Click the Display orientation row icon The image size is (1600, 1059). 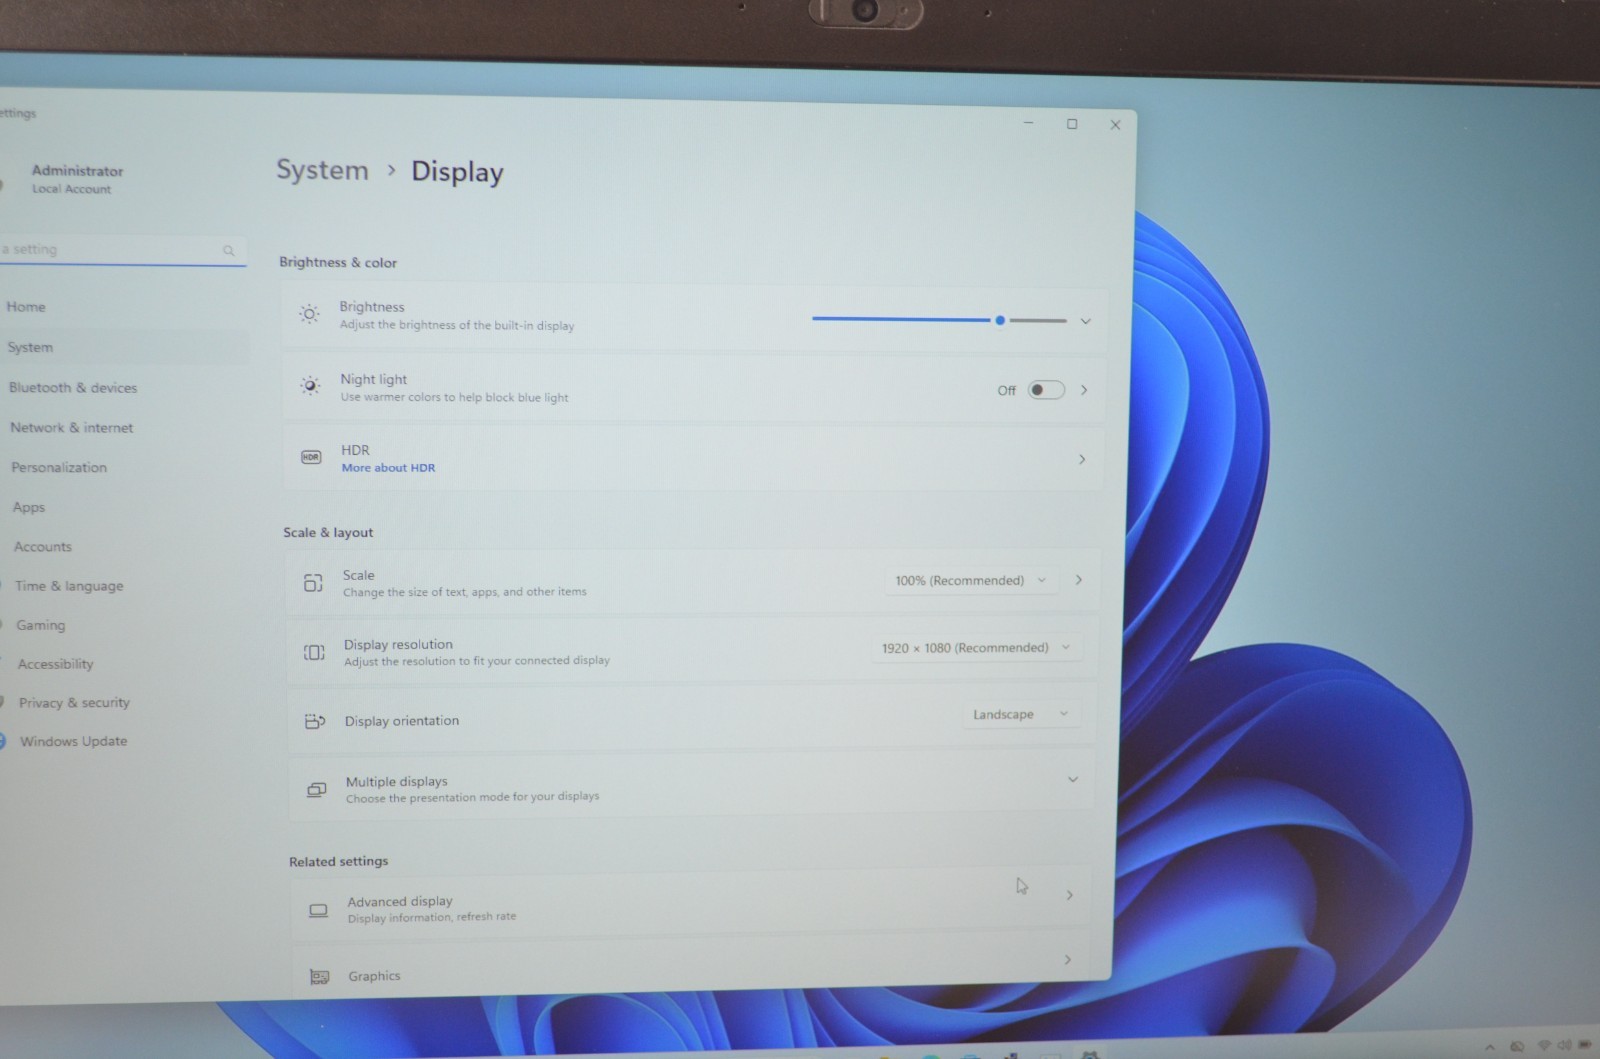point(315,721)
